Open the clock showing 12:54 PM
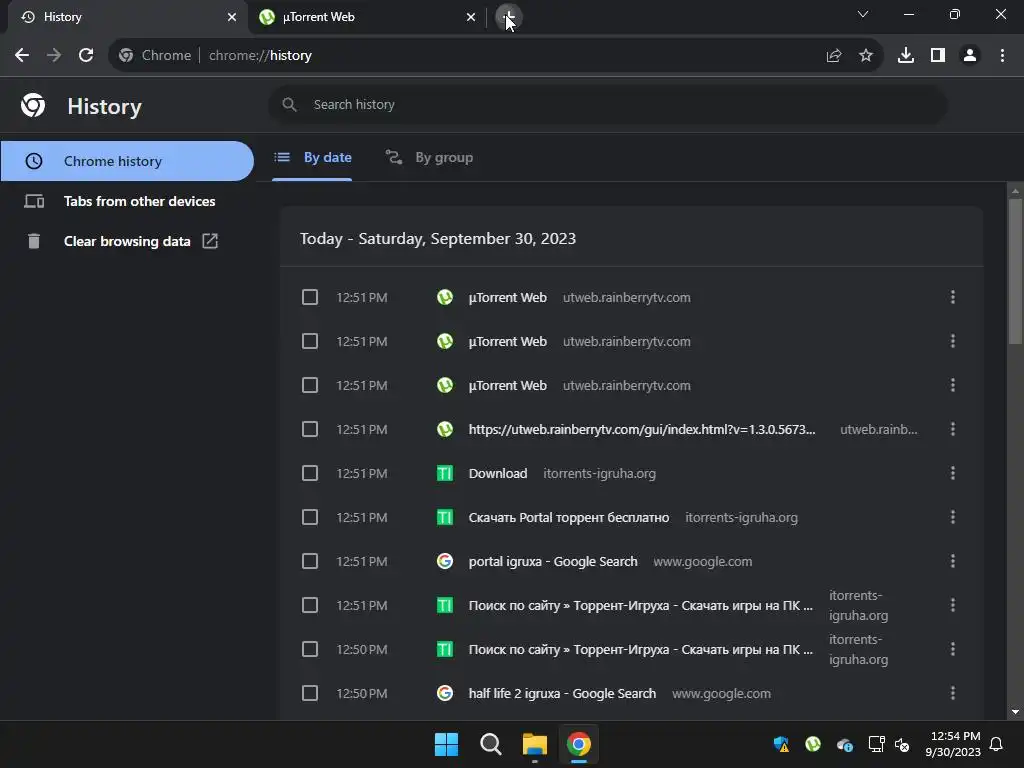 (953, 744)
